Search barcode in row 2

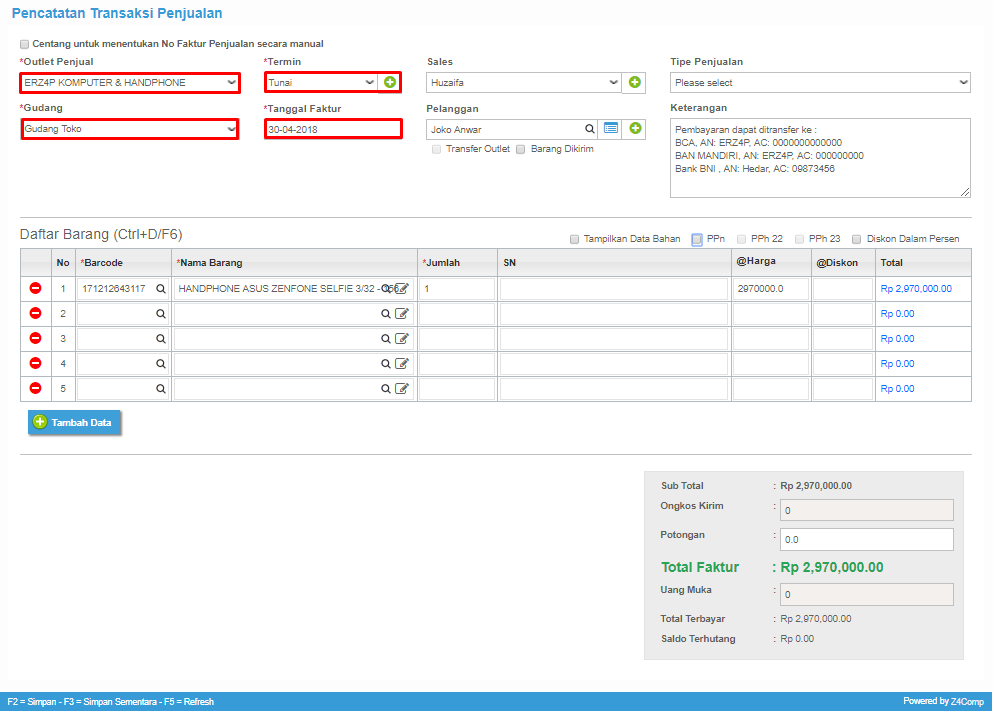(x=161, y=314)
